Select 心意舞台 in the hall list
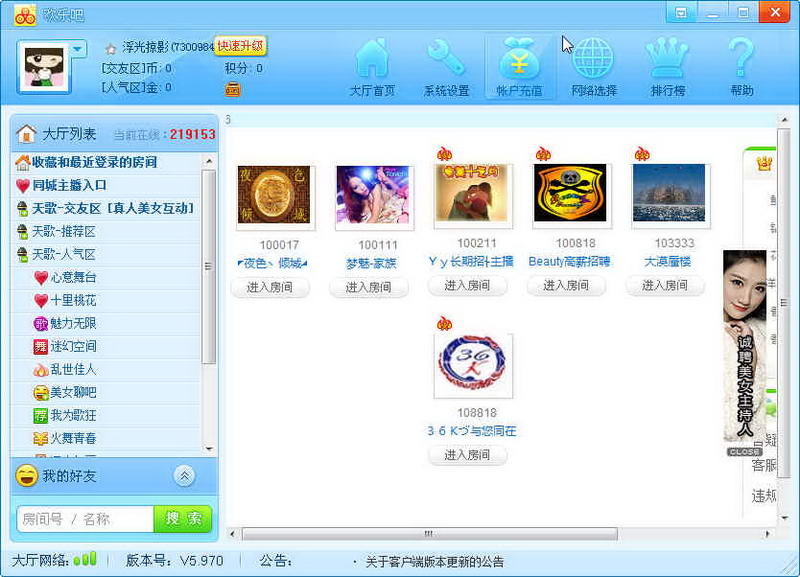This screenshot has height=577, width=800. click(72, 277)
